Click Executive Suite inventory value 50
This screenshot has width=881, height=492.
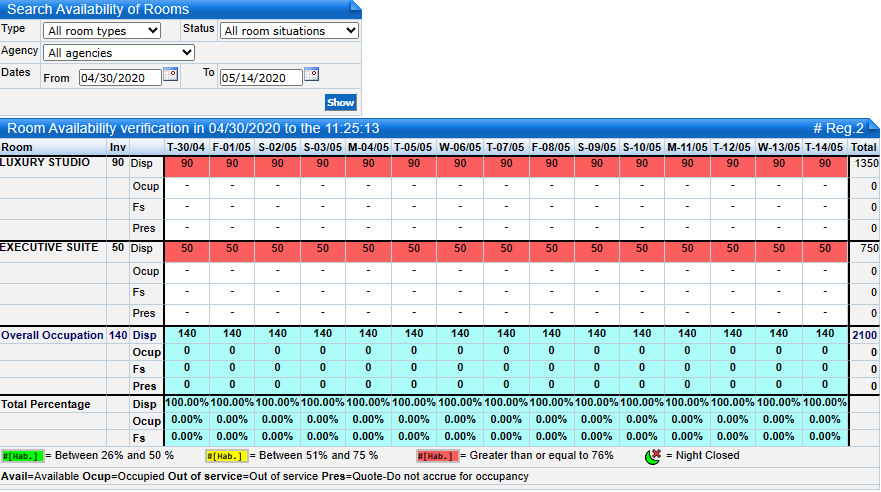[117, 248]
